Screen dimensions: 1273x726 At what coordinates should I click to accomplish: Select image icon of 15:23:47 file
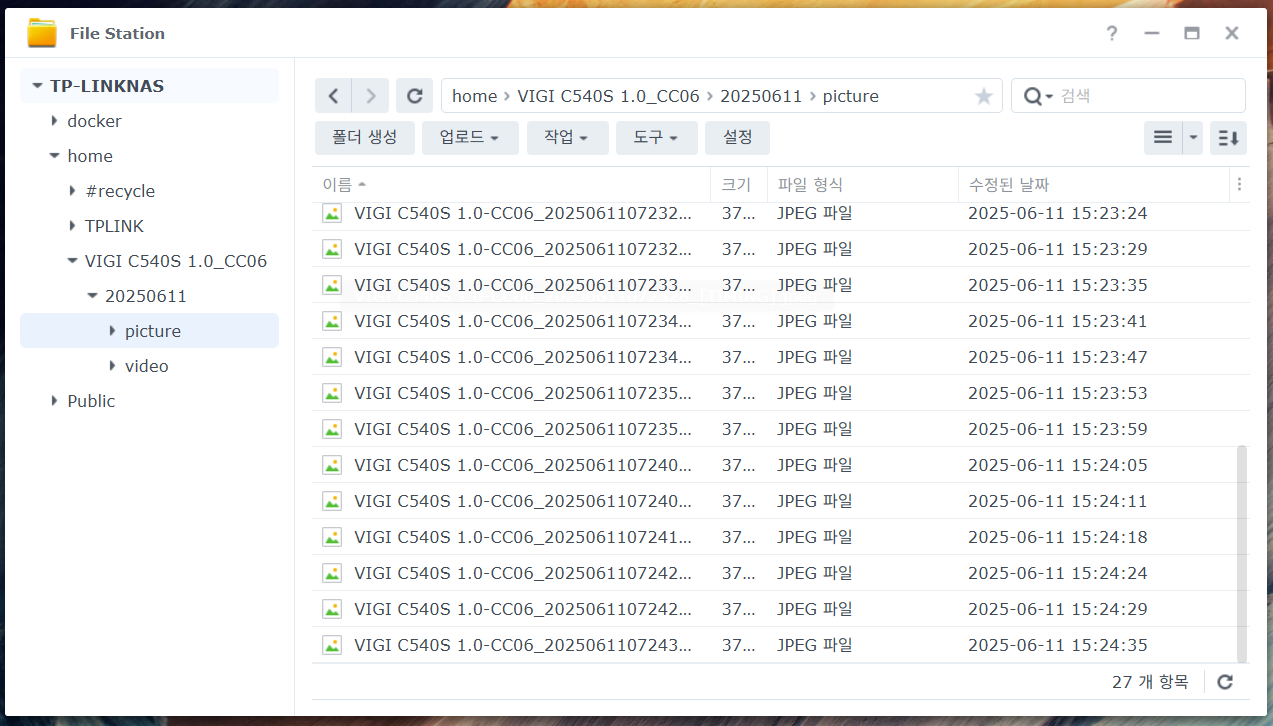[x=332, y=357]
